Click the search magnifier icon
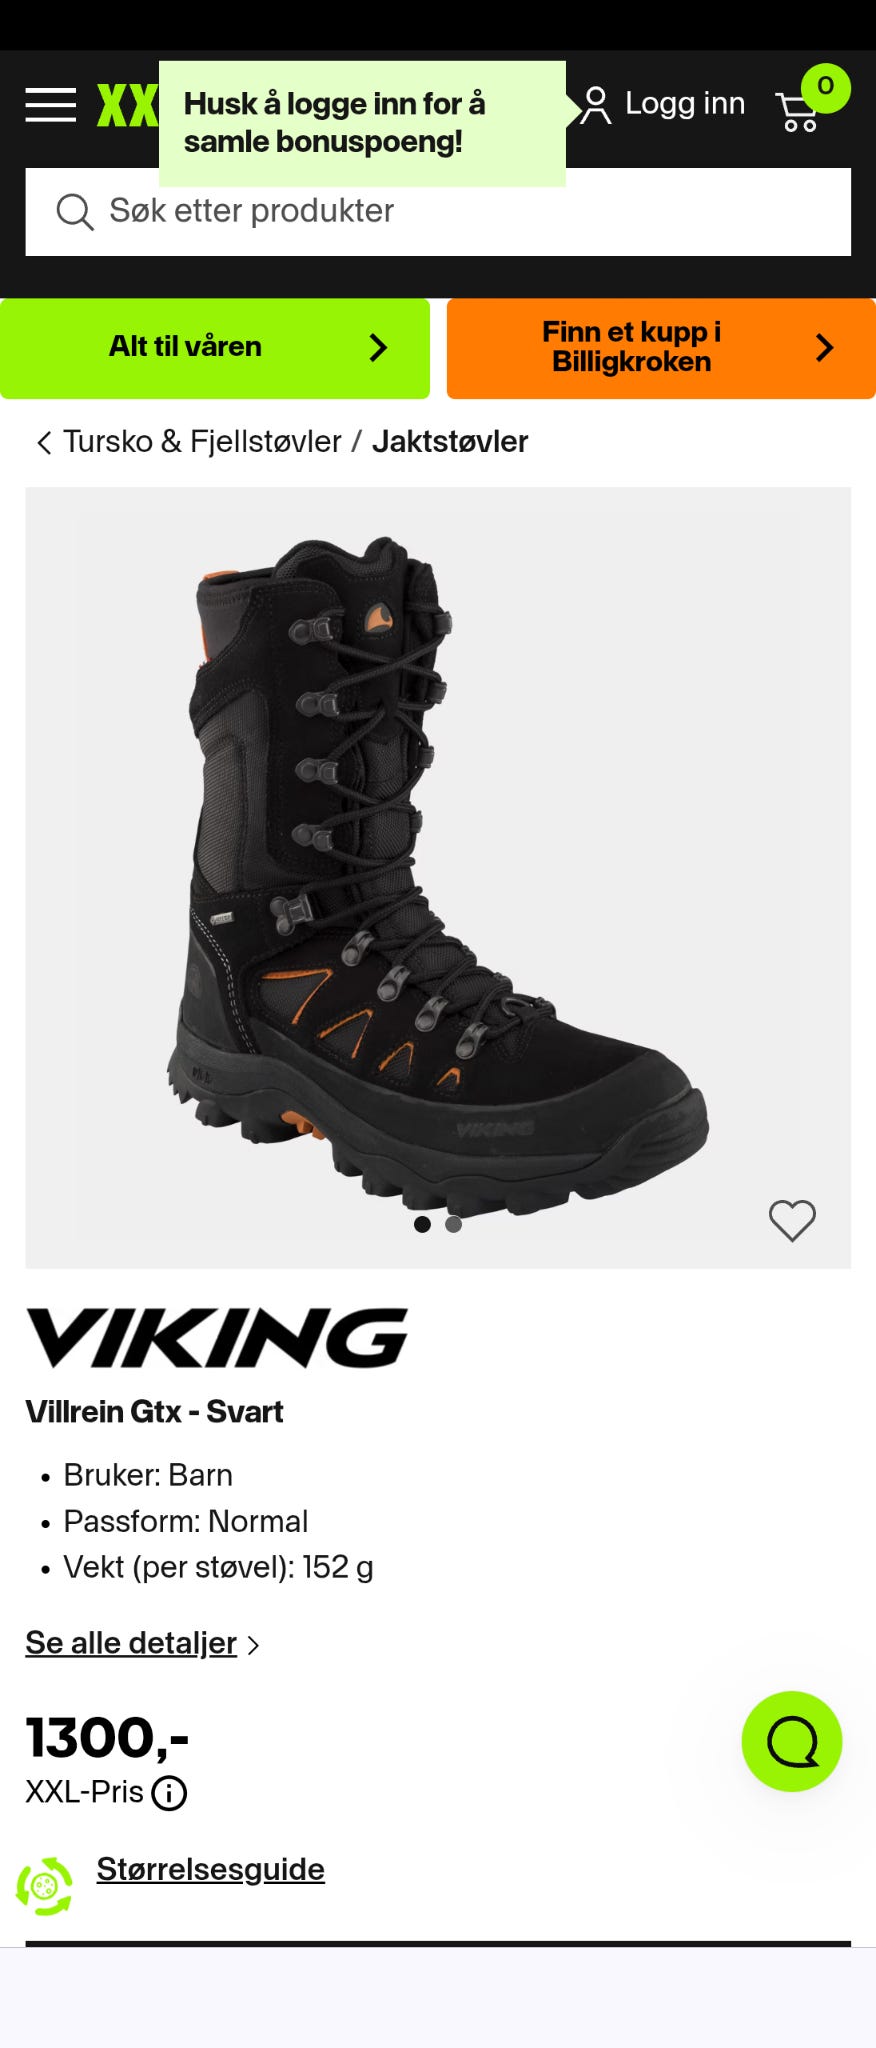The width and height of the screenshot is (876, 2048). [75, 212]
